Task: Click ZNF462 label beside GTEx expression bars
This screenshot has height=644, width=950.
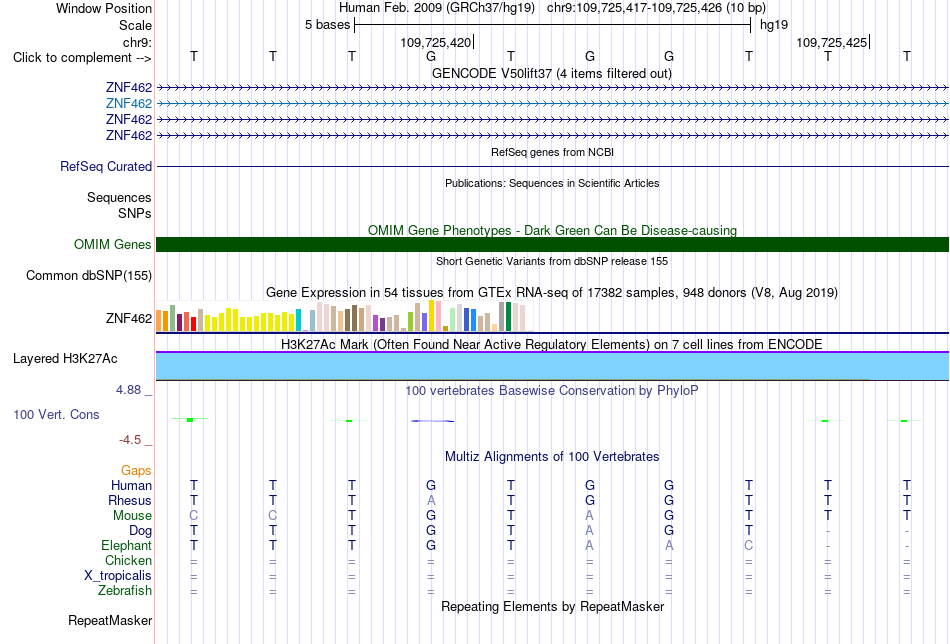Action: tap(128, 319)
